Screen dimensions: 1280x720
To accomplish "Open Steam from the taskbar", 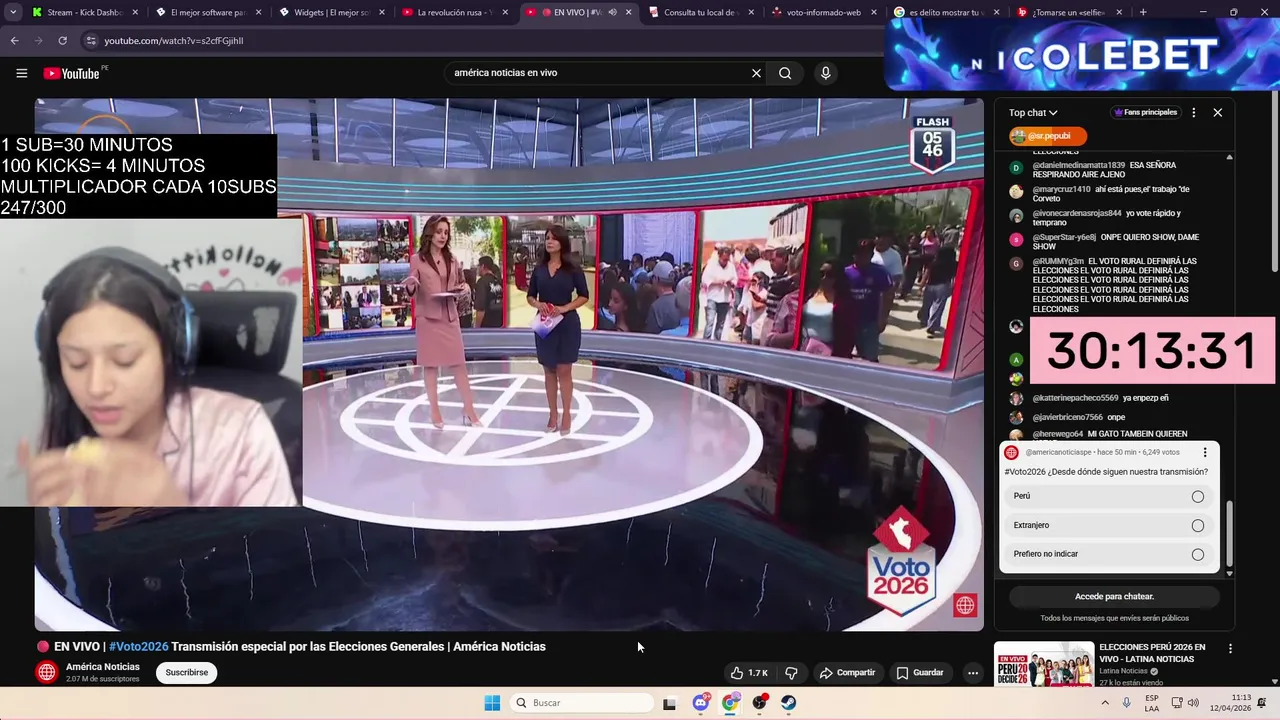I will click(x=789, y=703).
